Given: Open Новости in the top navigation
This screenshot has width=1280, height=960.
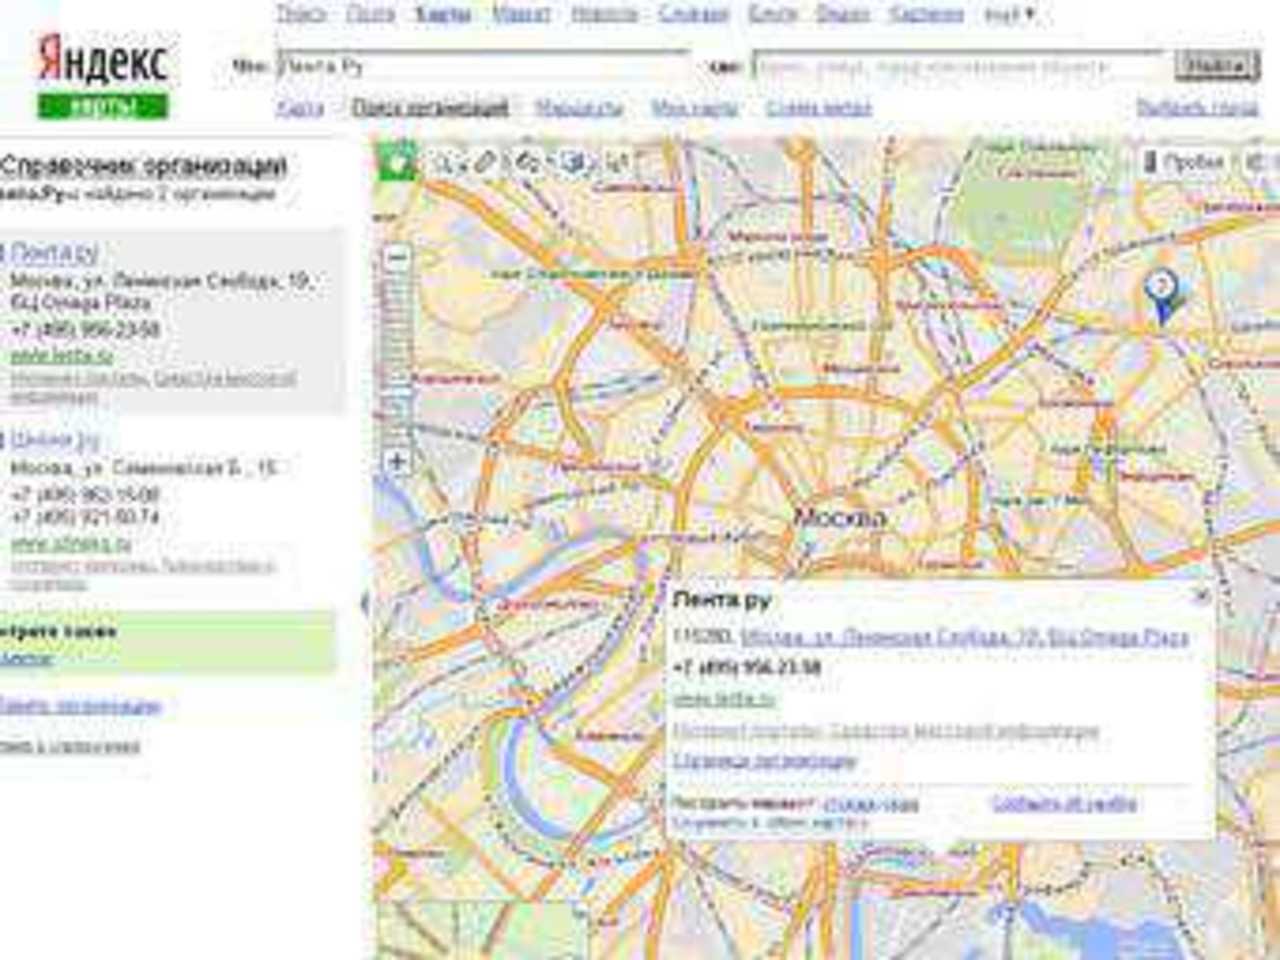Looking at the screenshot, I should (x=604, y=14).
